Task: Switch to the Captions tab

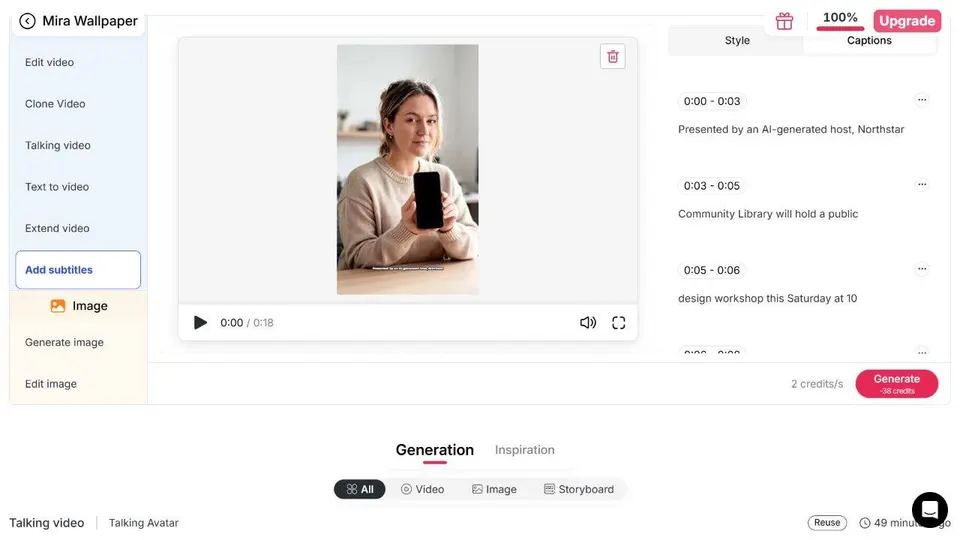Action: (x=869, y=40)
